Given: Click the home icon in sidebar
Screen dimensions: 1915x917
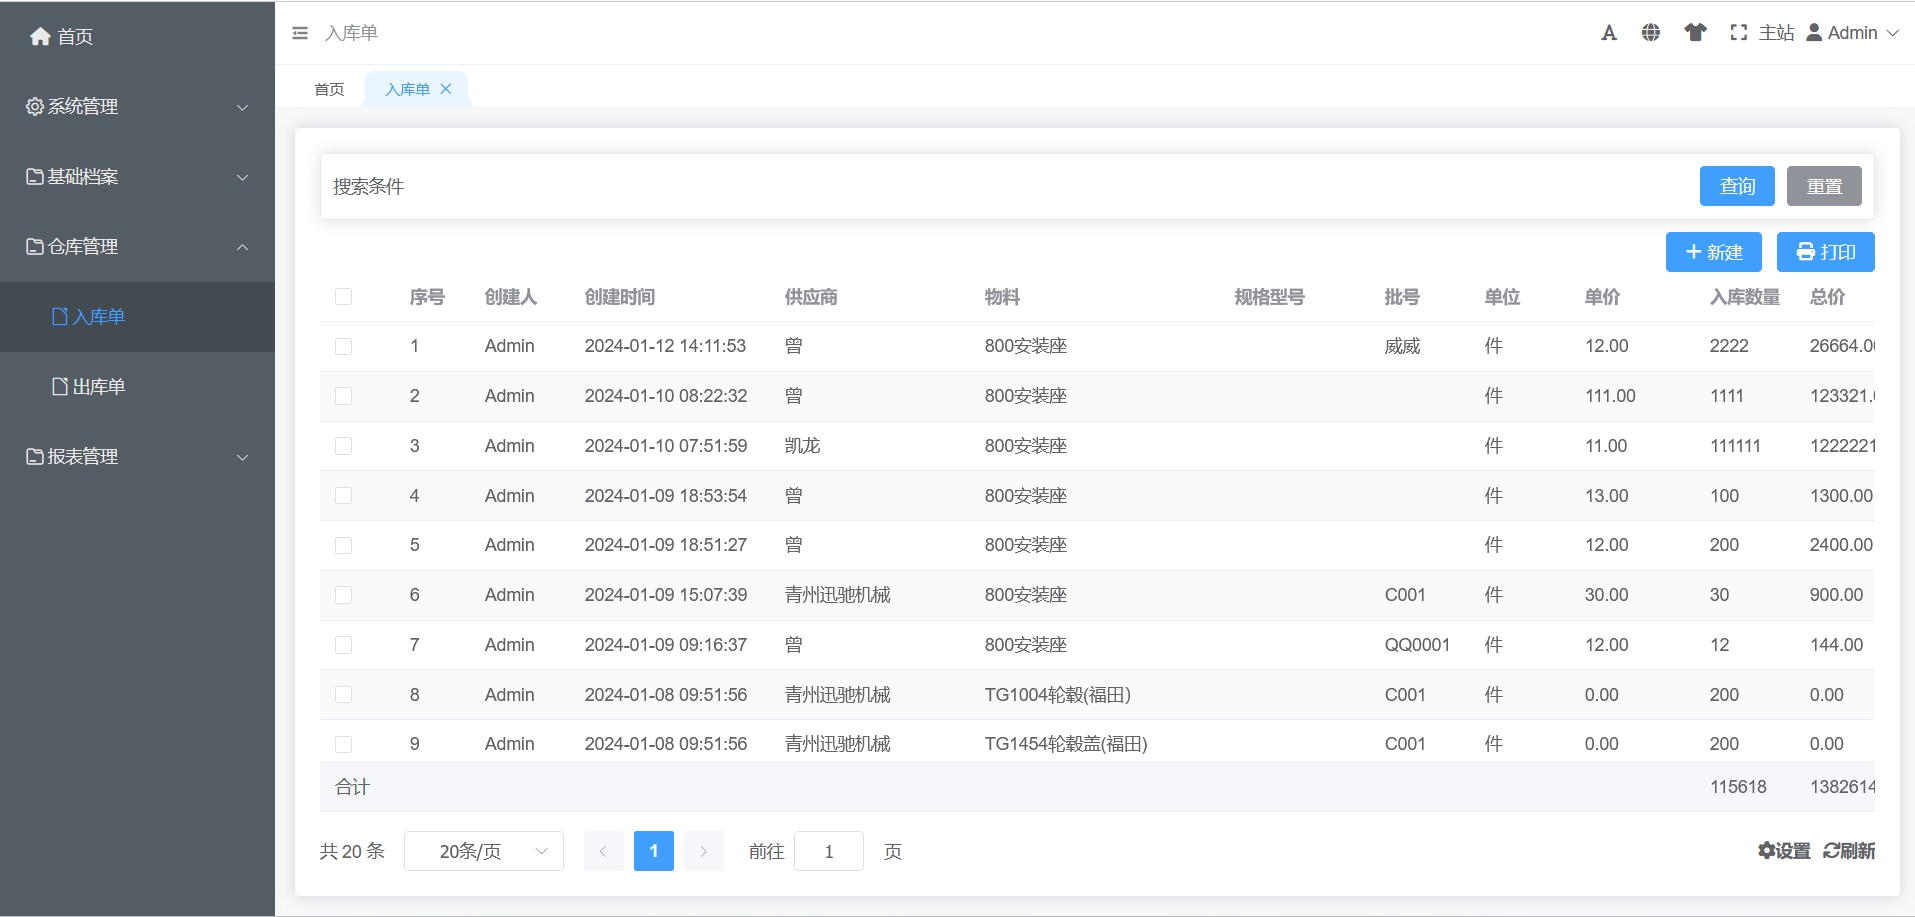Looking at the screenshot, I should 40,37.
